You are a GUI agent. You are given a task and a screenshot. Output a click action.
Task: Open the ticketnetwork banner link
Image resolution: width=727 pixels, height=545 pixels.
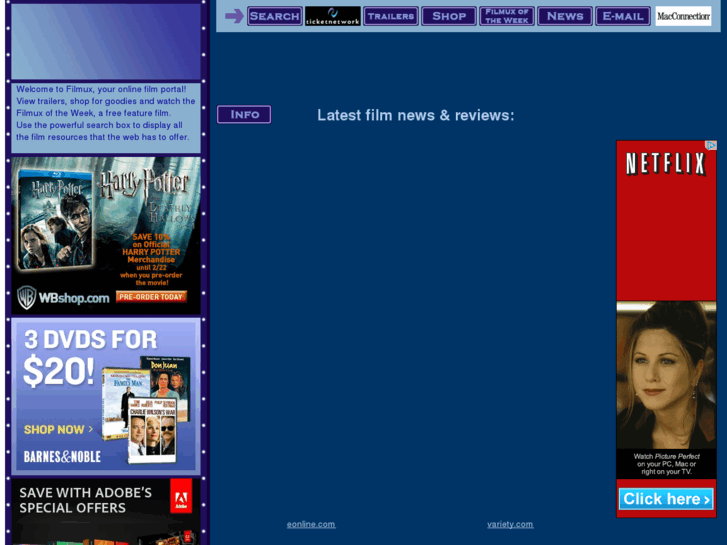(x=332, y=16)
